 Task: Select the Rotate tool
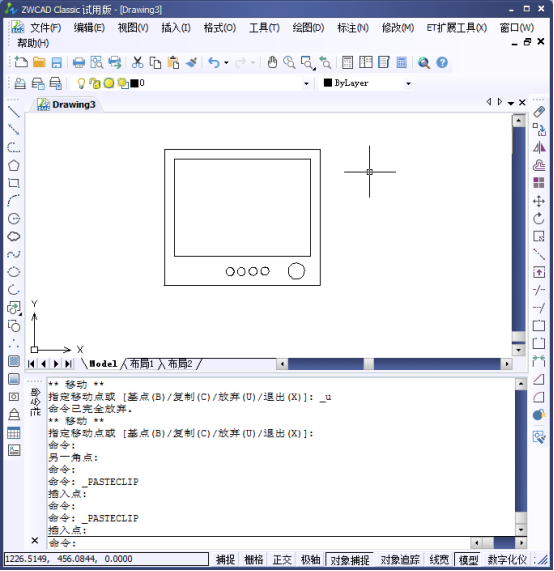pos(539,218)
